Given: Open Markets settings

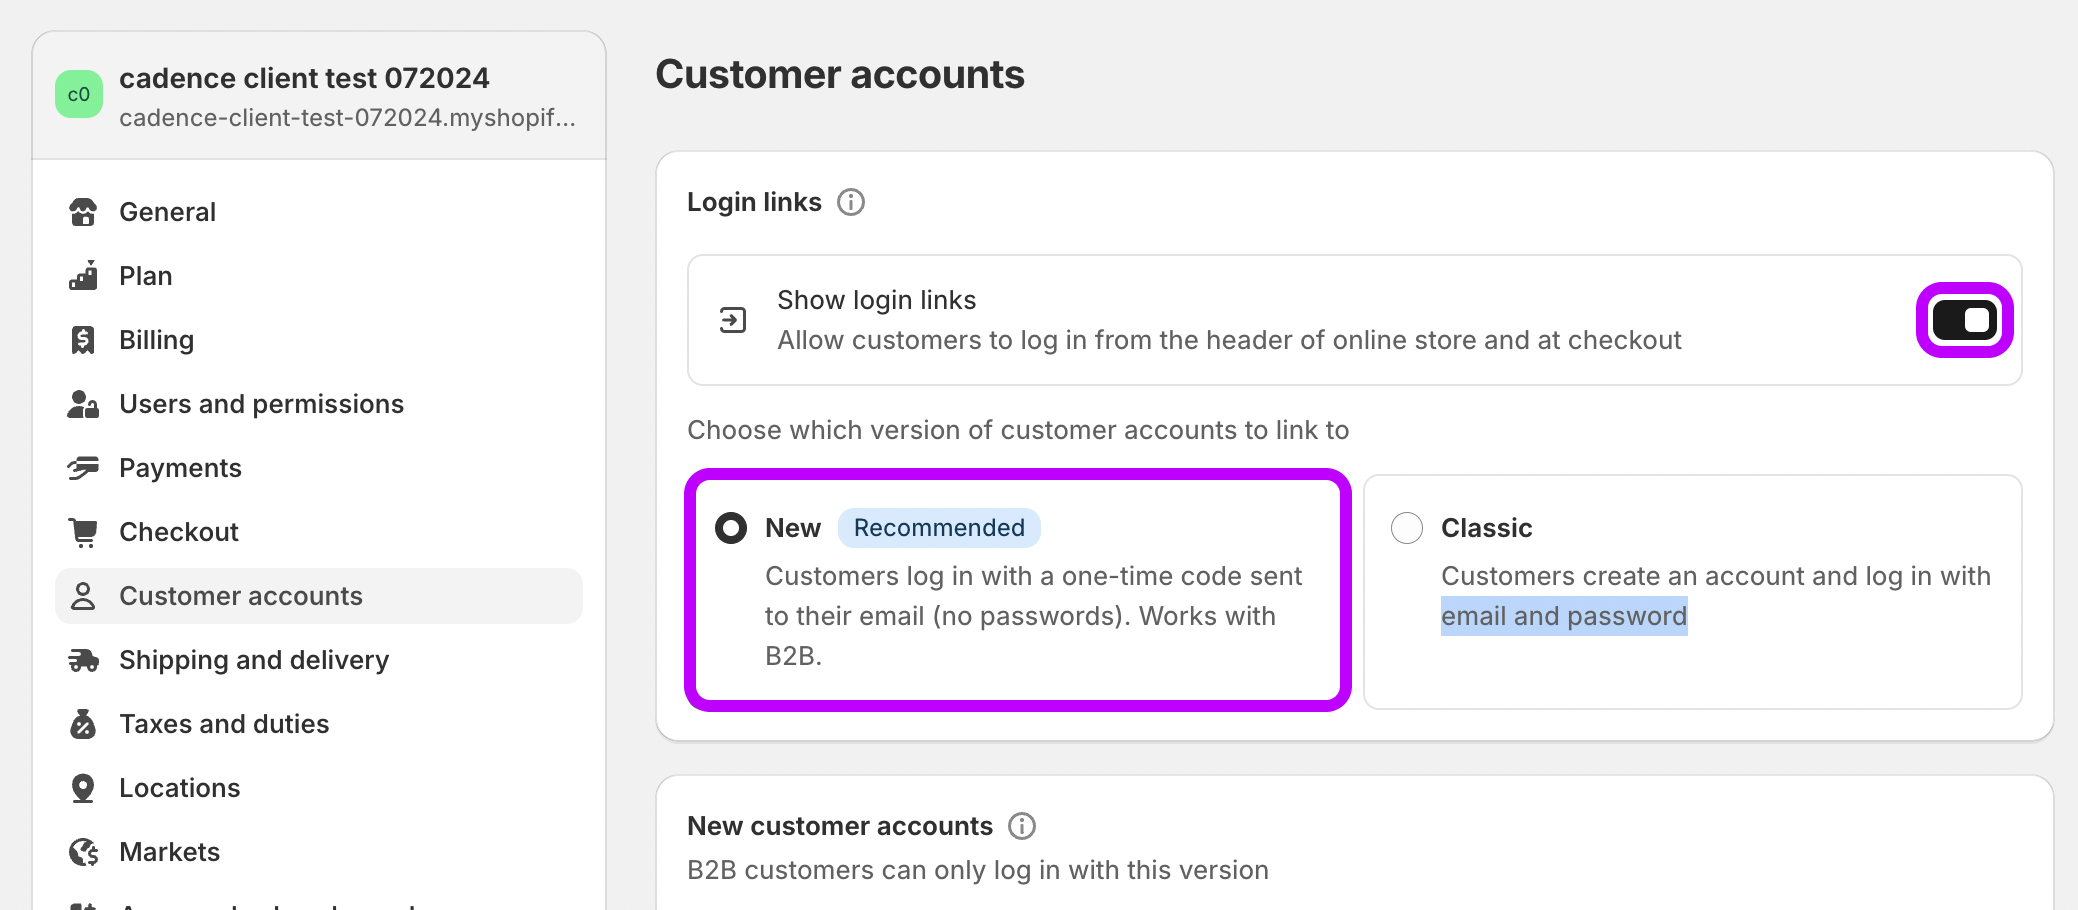Looking at the screenshot, I should [x=319, y=852].
